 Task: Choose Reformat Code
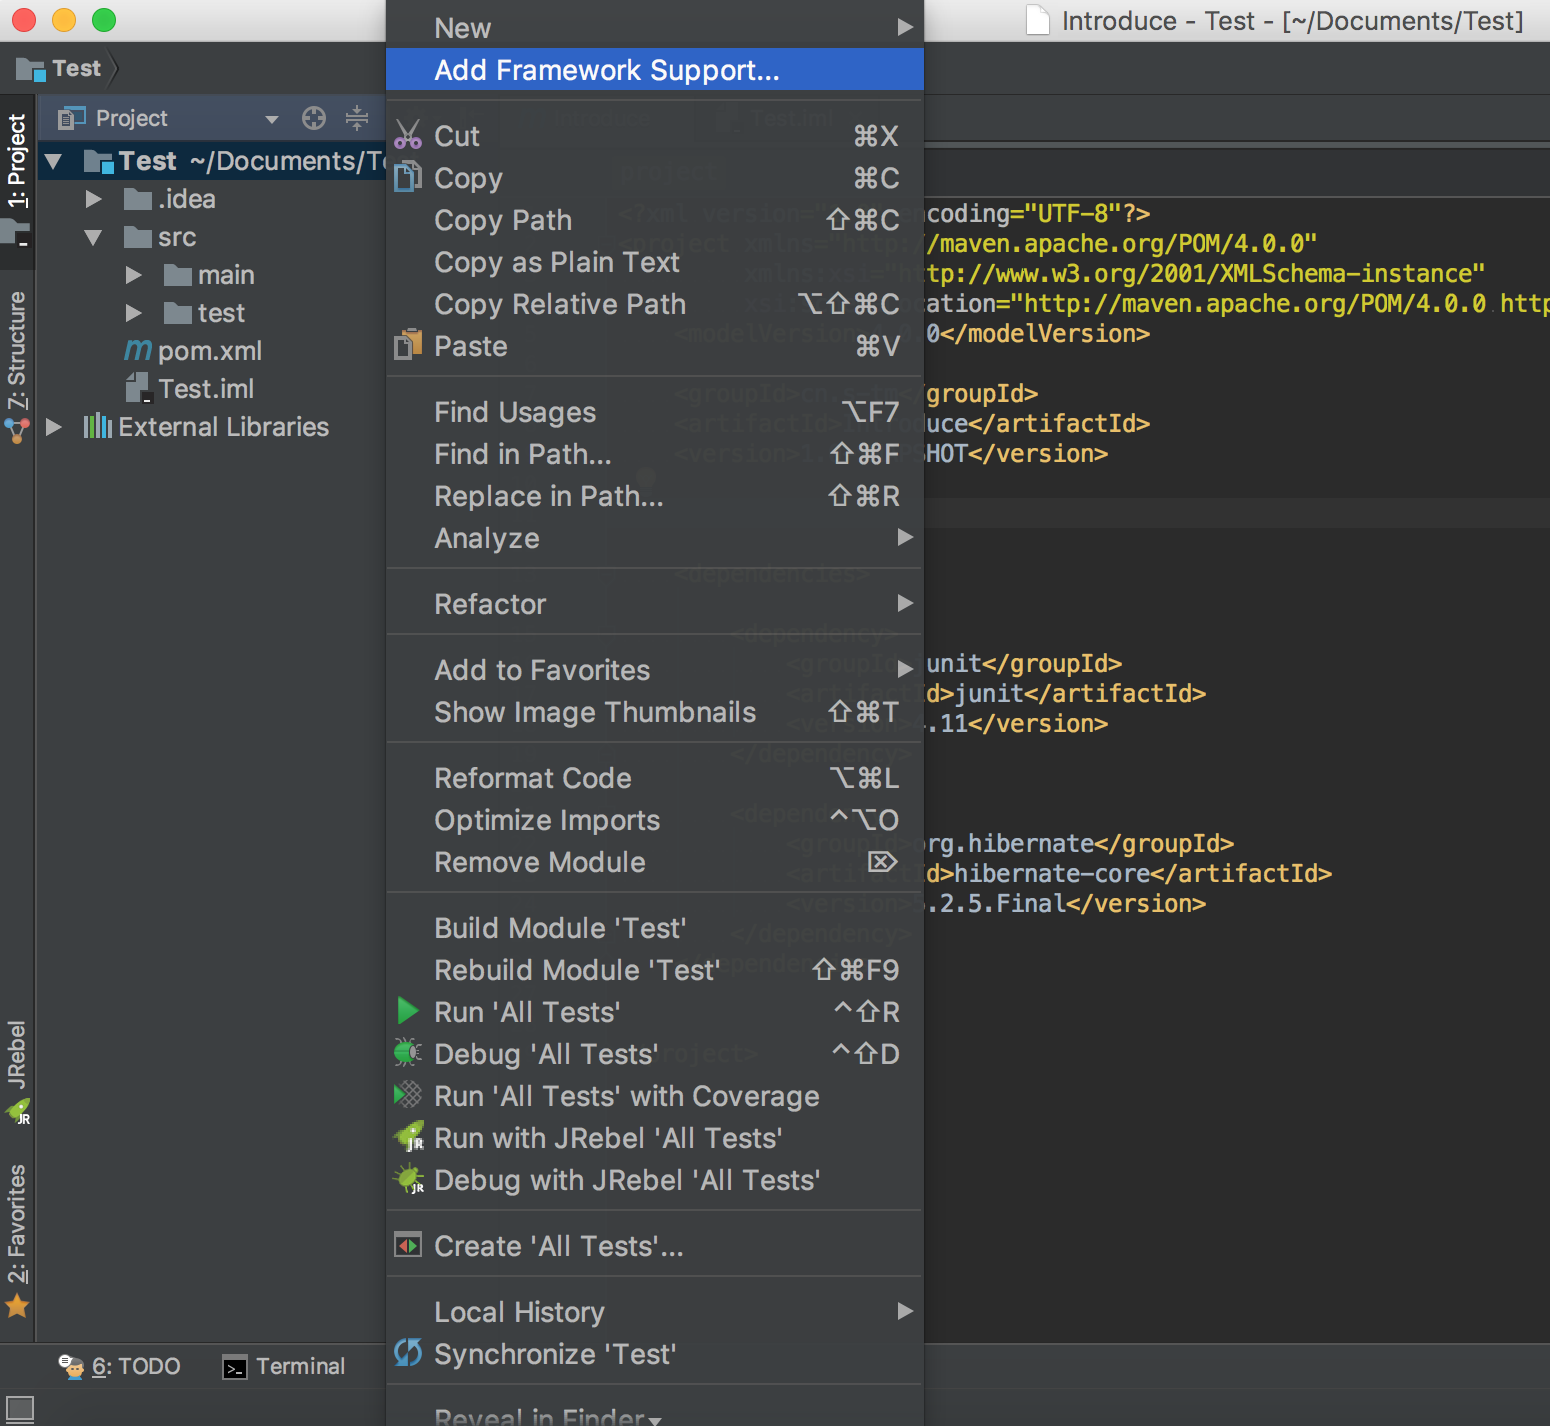tap(655, 777)
